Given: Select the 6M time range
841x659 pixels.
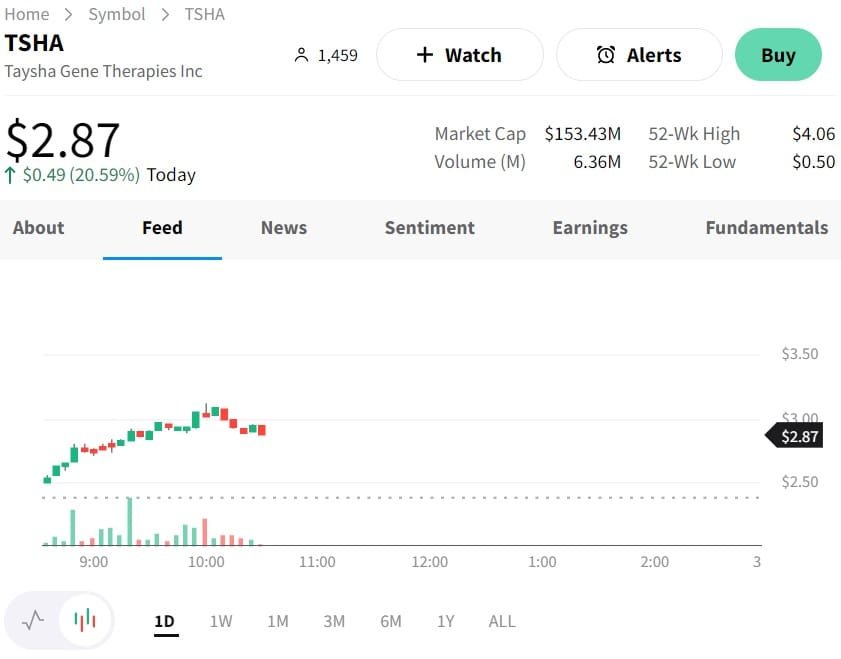Looking at the screenshot, I should 391,621.
